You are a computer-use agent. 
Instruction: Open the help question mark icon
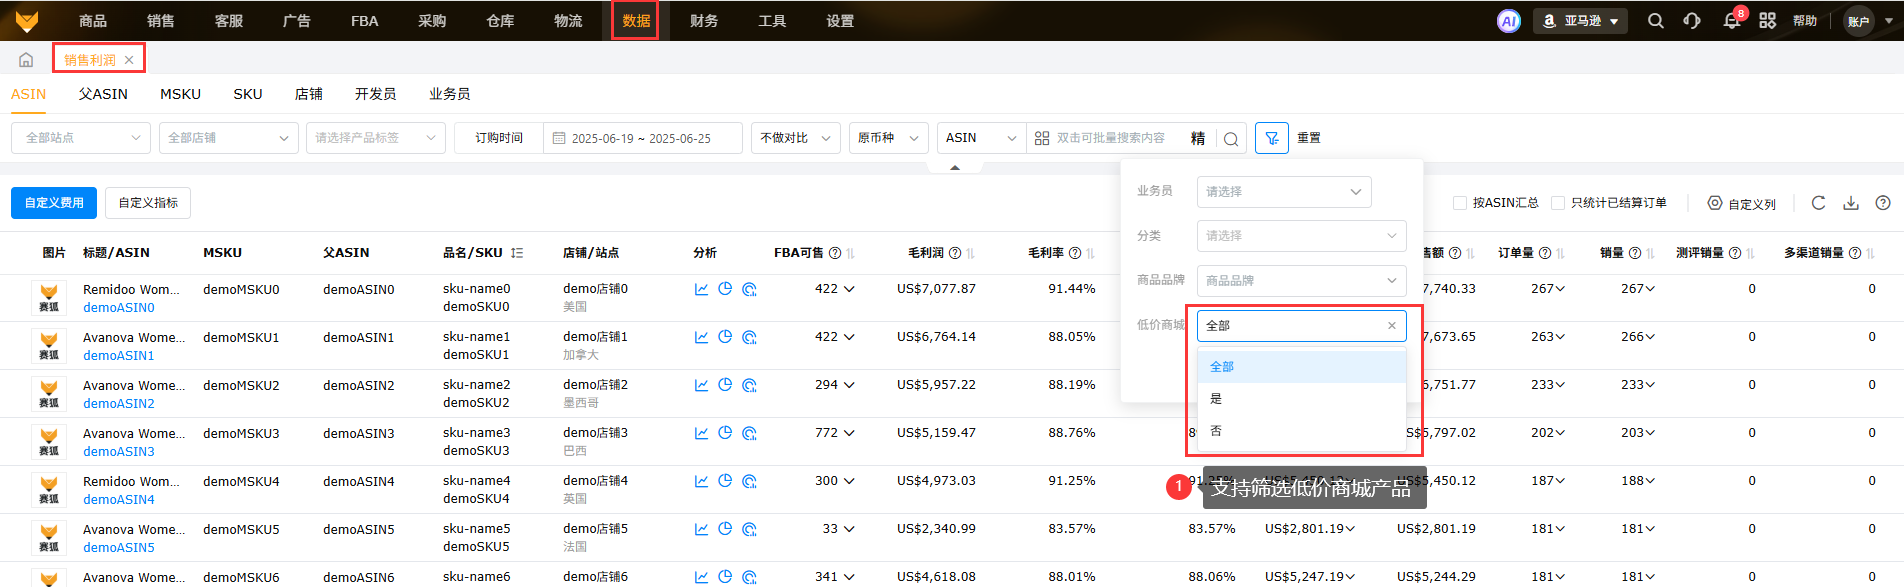[1883, 203]
